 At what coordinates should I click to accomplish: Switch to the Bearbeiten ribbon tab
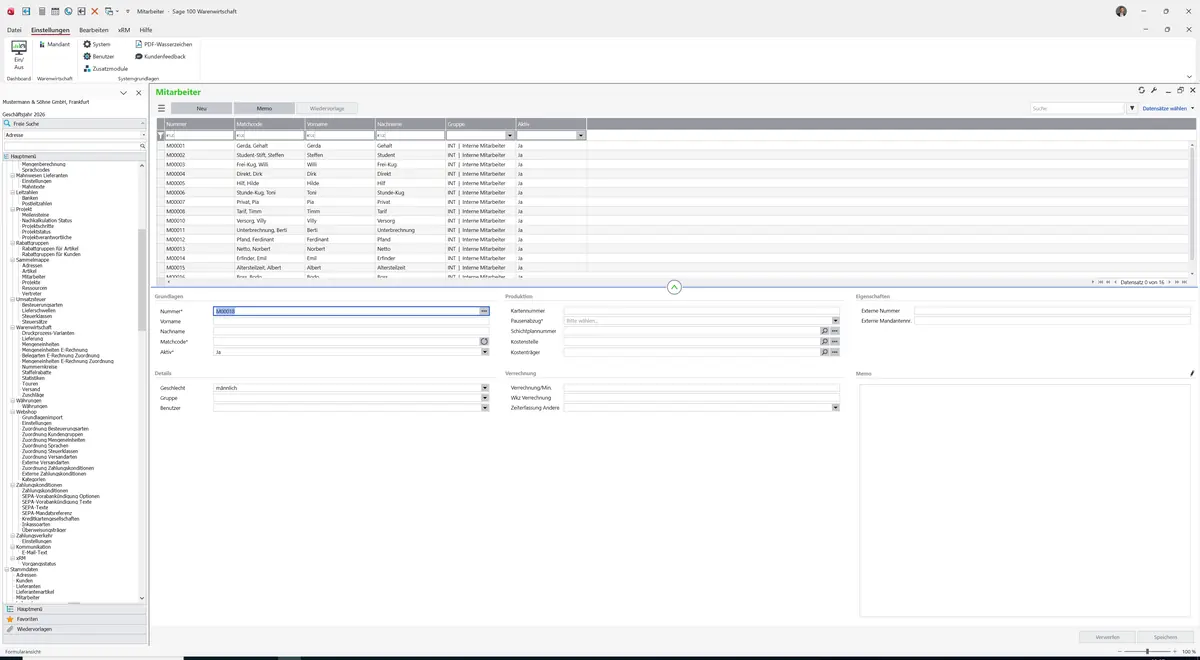93,30
